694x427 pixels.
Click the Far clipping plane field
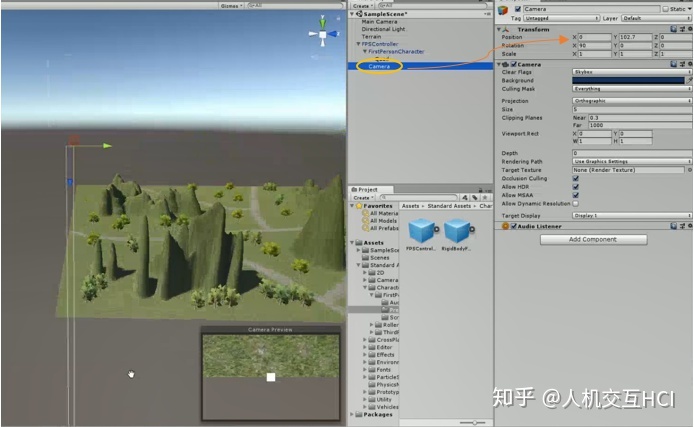pyautogui.click(x=640, y=125)
